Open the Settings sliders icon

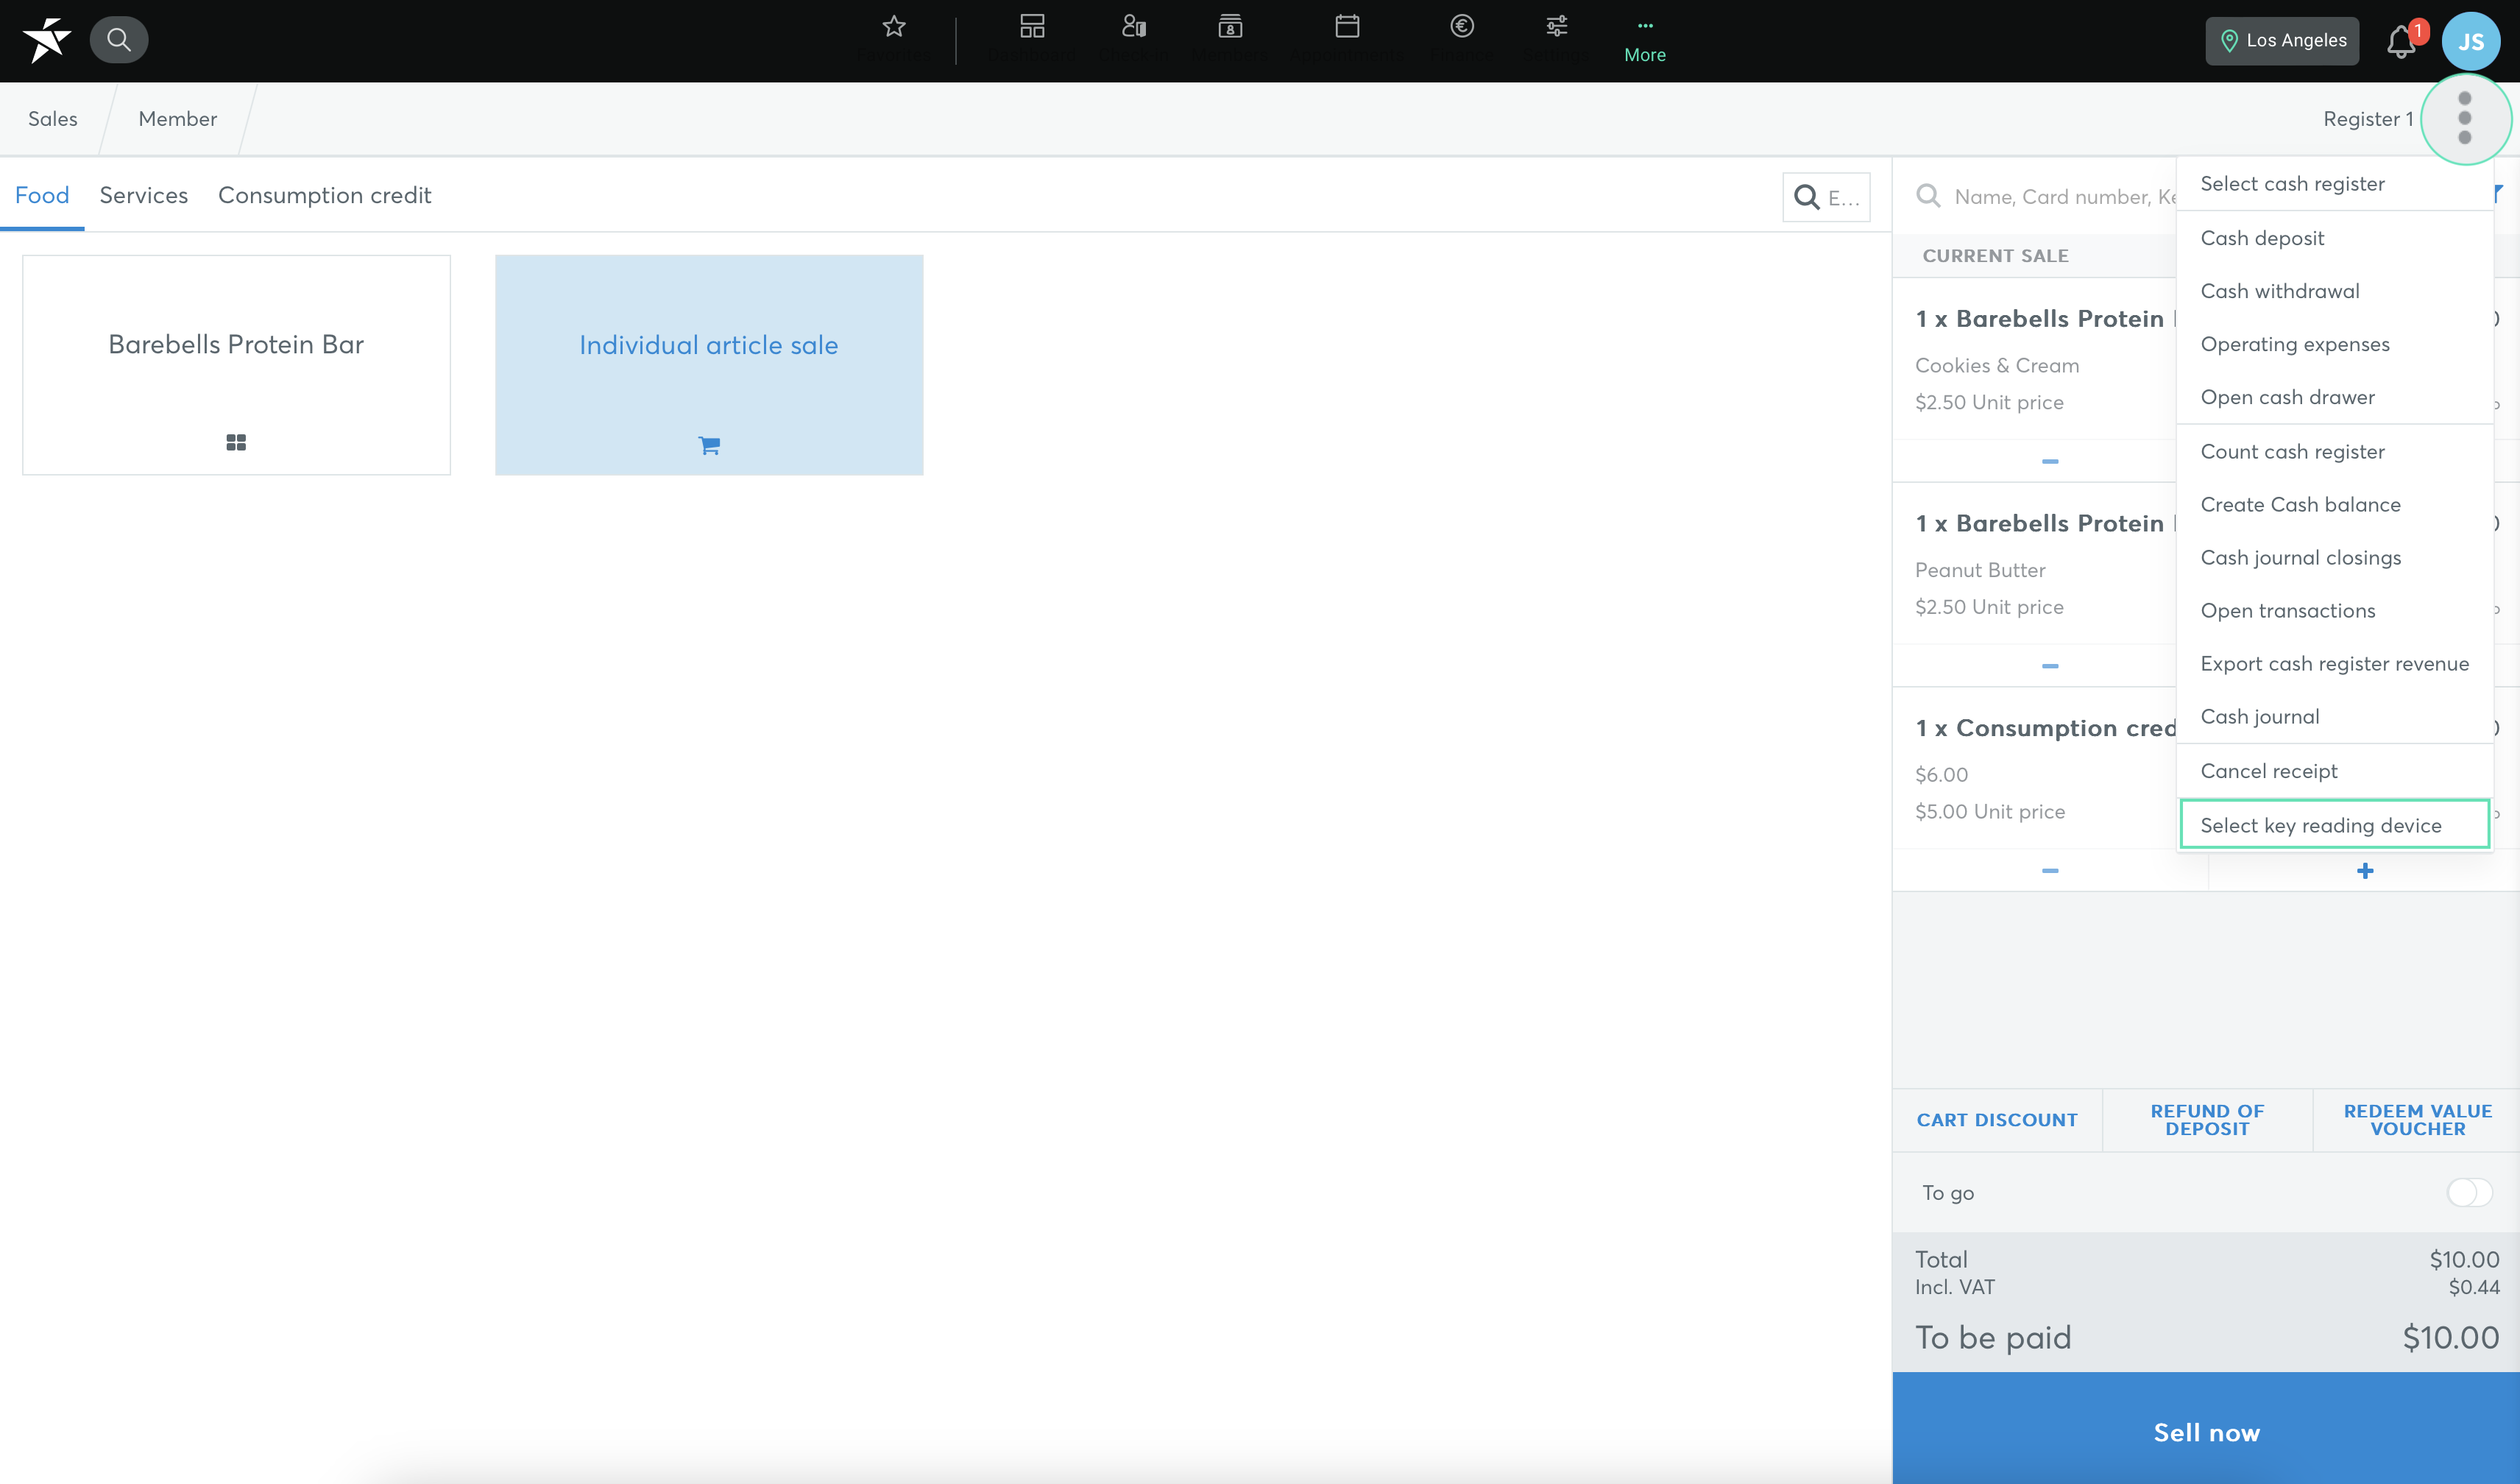1557,27
